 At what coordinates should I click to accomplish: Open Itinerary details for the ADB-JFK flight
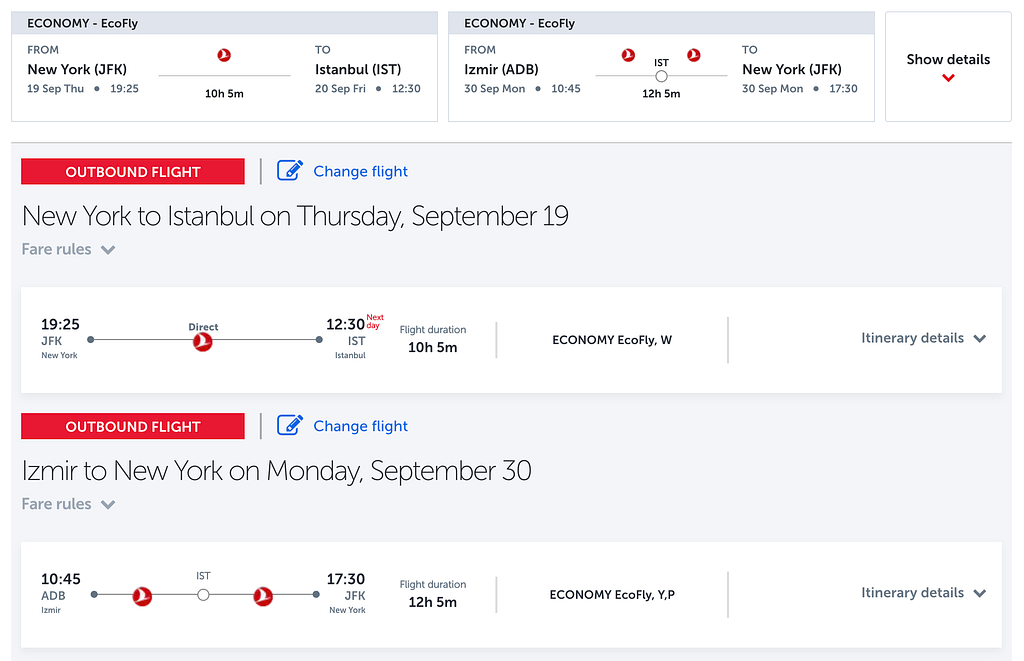[x=923, y=593]
